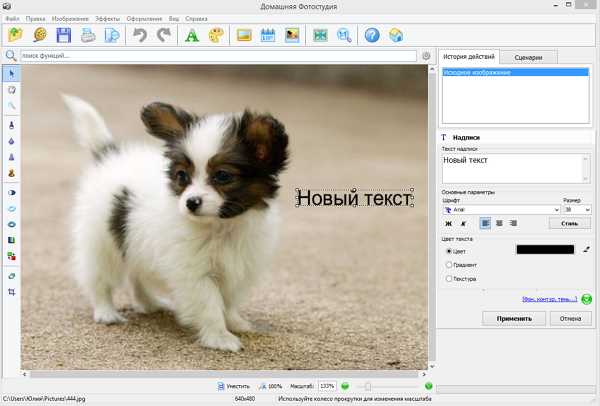
Task: Expand the Масштаб zoom percentage dropdown
Action: pyautogui.click(x=327, y=385)
